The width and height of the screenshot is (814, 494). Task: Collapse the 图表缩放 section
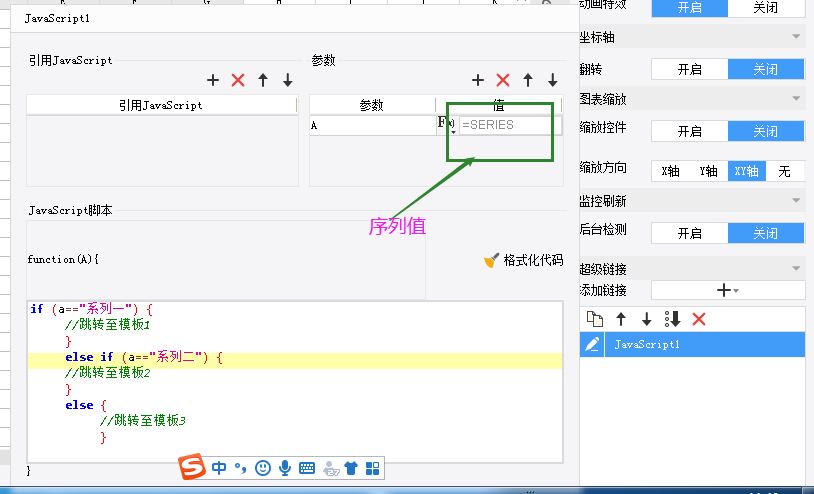pyautogui.click(x=796, y=99)
